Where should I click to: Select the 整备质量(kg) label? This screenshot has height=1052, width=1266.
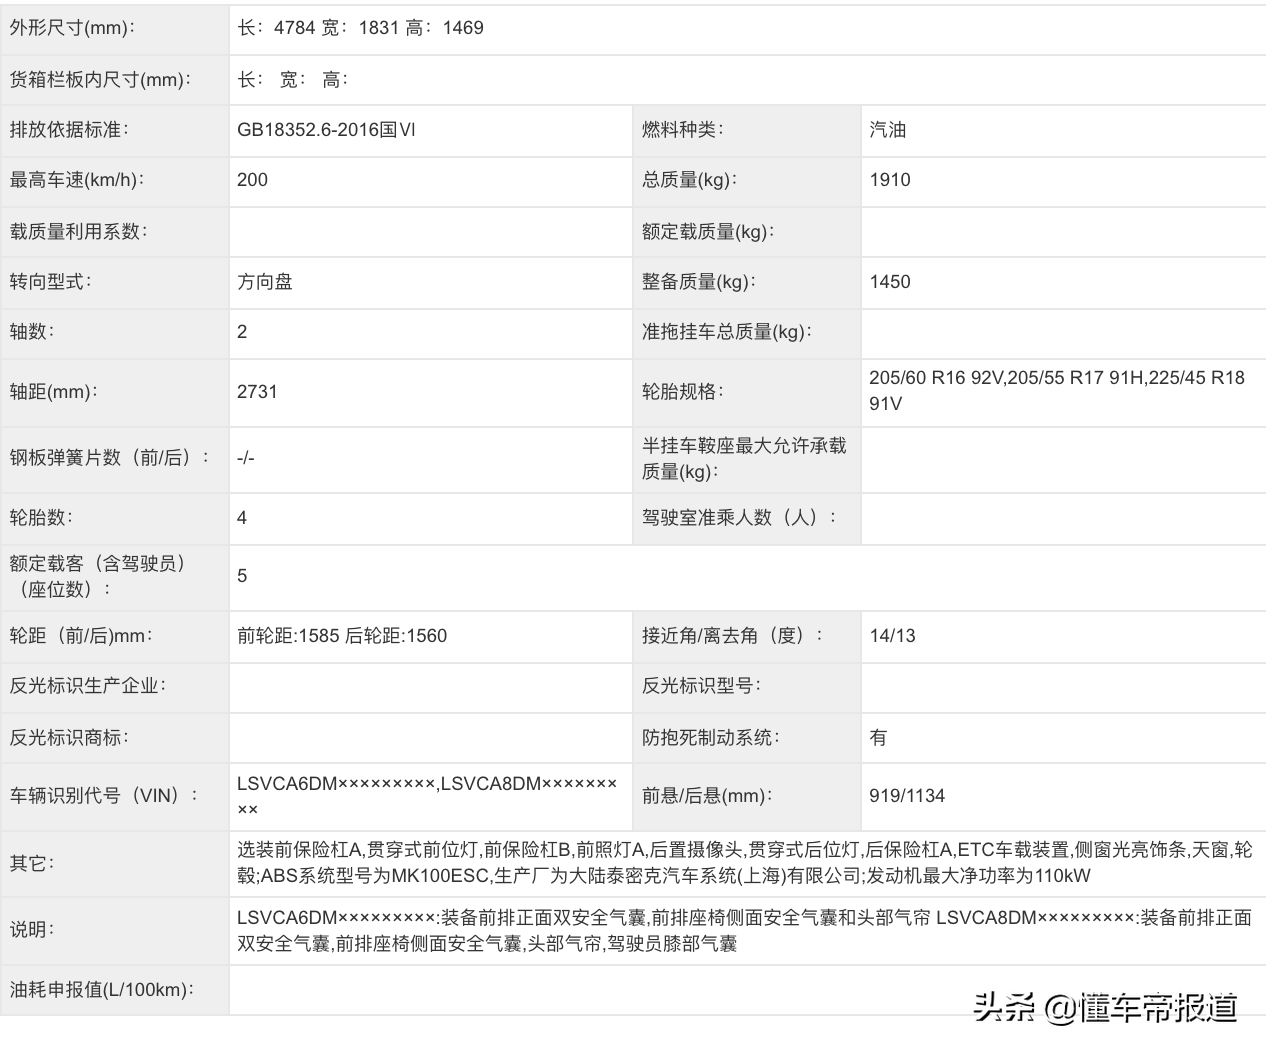pos(699,282)
